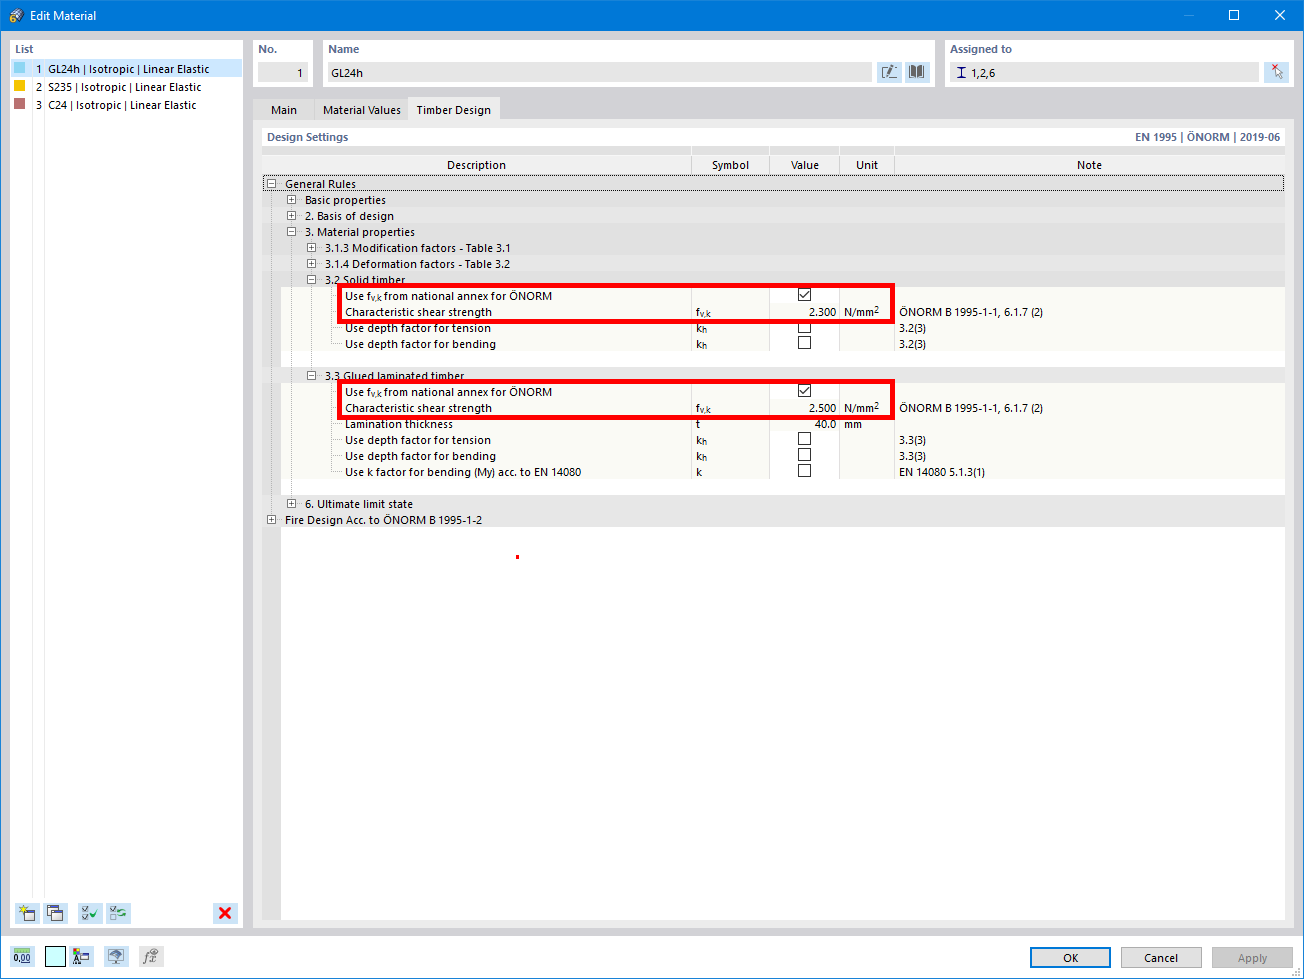Image resolution: width=1304 pixels, height=979 pixels.
Task: Click the Description column header
Action: (476, 165)
